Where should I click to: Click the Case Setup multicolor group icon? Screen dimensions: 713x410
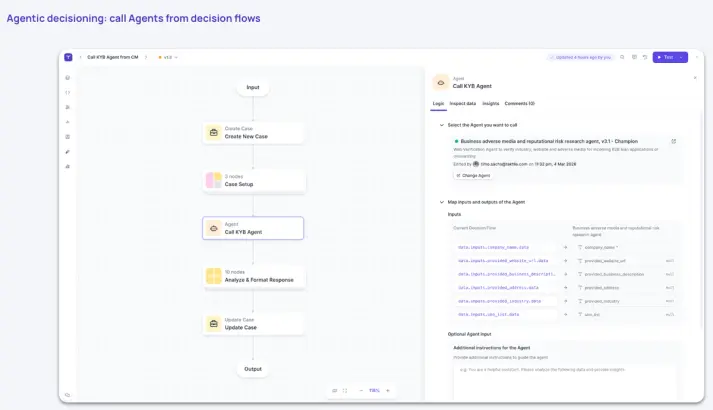(214, 180)
